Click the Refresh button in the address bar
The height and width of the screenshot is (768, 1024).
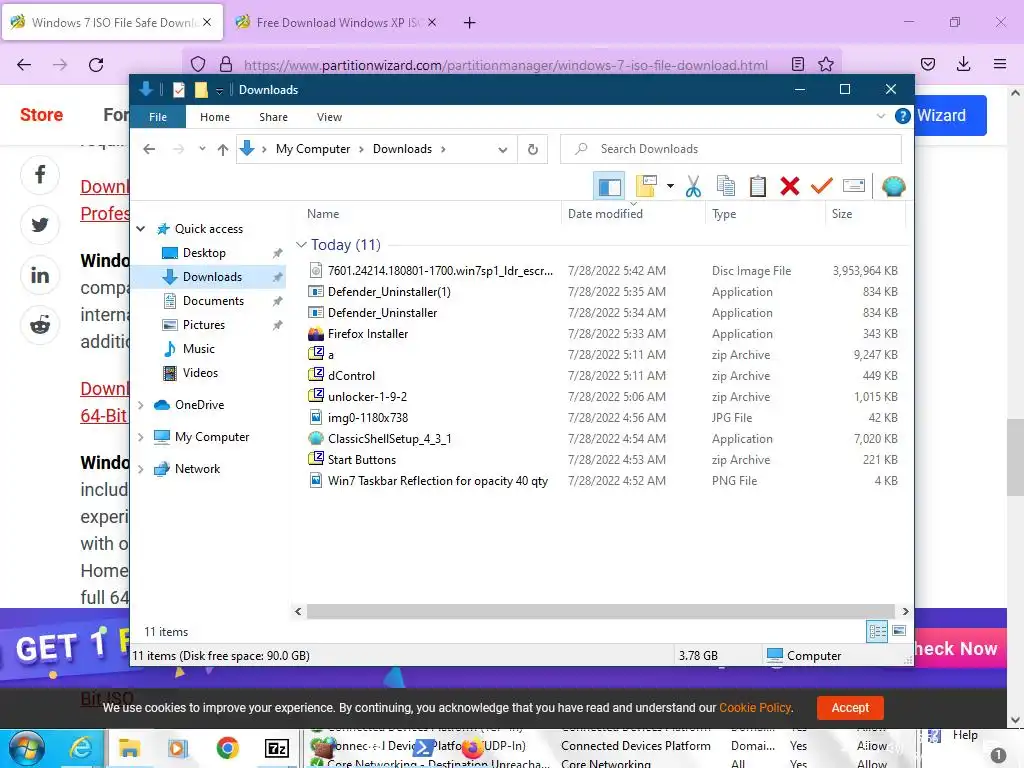pyautogui.click(x=533, y=150)
